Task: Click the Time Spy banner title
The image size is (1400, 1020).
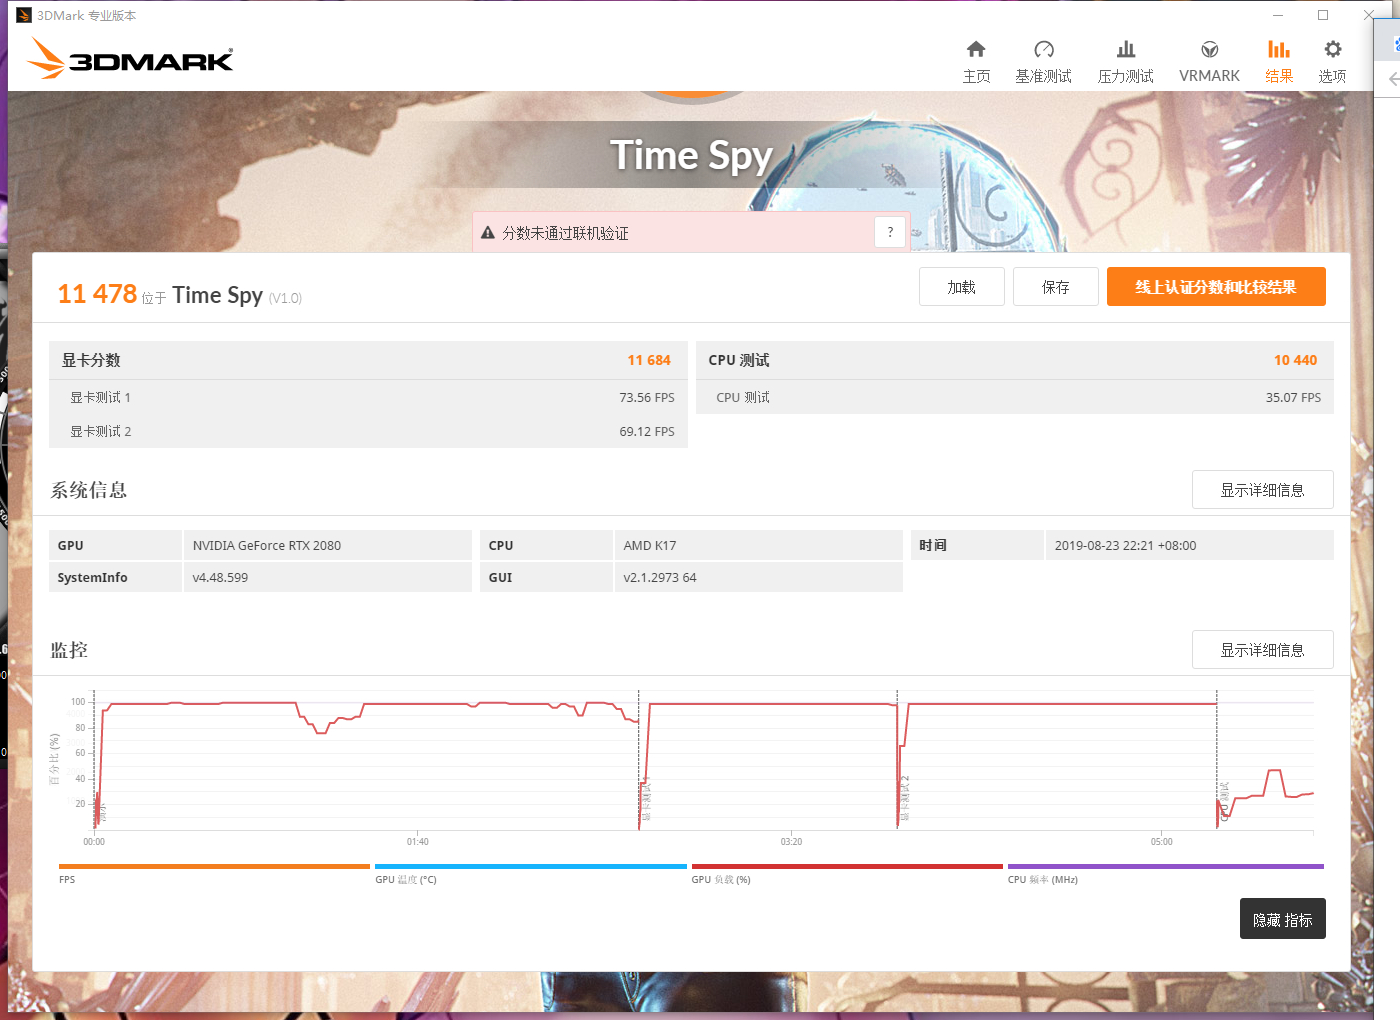Action: click(x=691, y=156)
